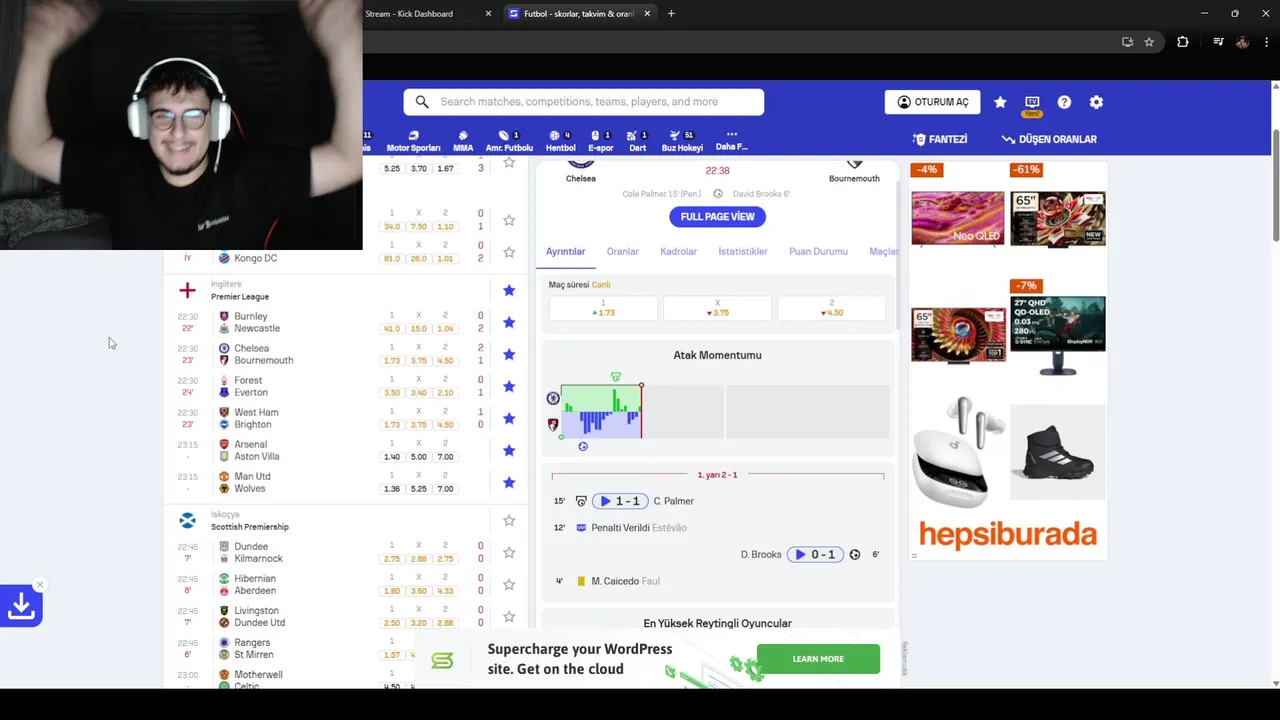Open the MMA sport category

point(463,141)
